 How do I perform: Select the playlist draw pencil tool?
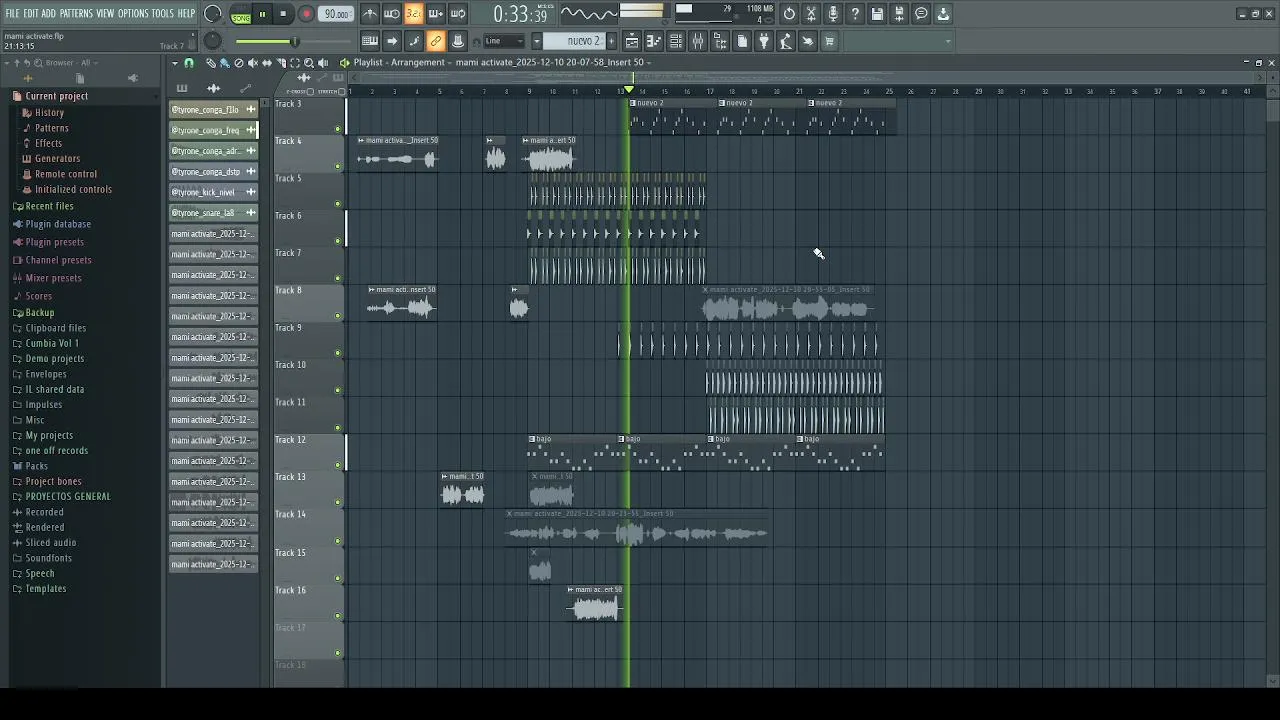click(211, 63)
